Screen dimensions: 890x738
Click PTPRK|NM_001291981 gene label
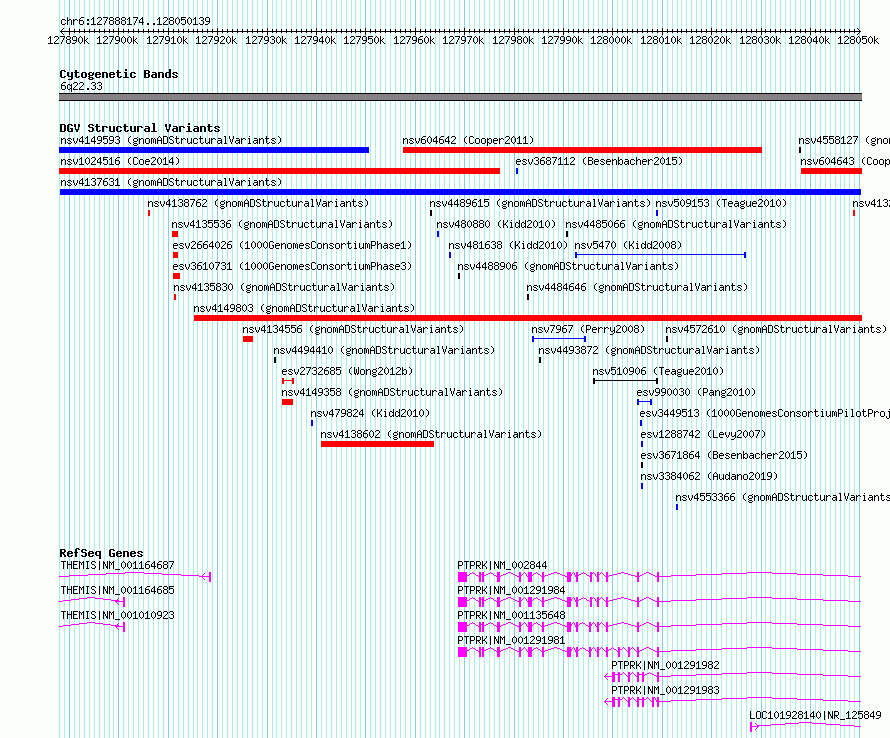[x=511, y=640]
